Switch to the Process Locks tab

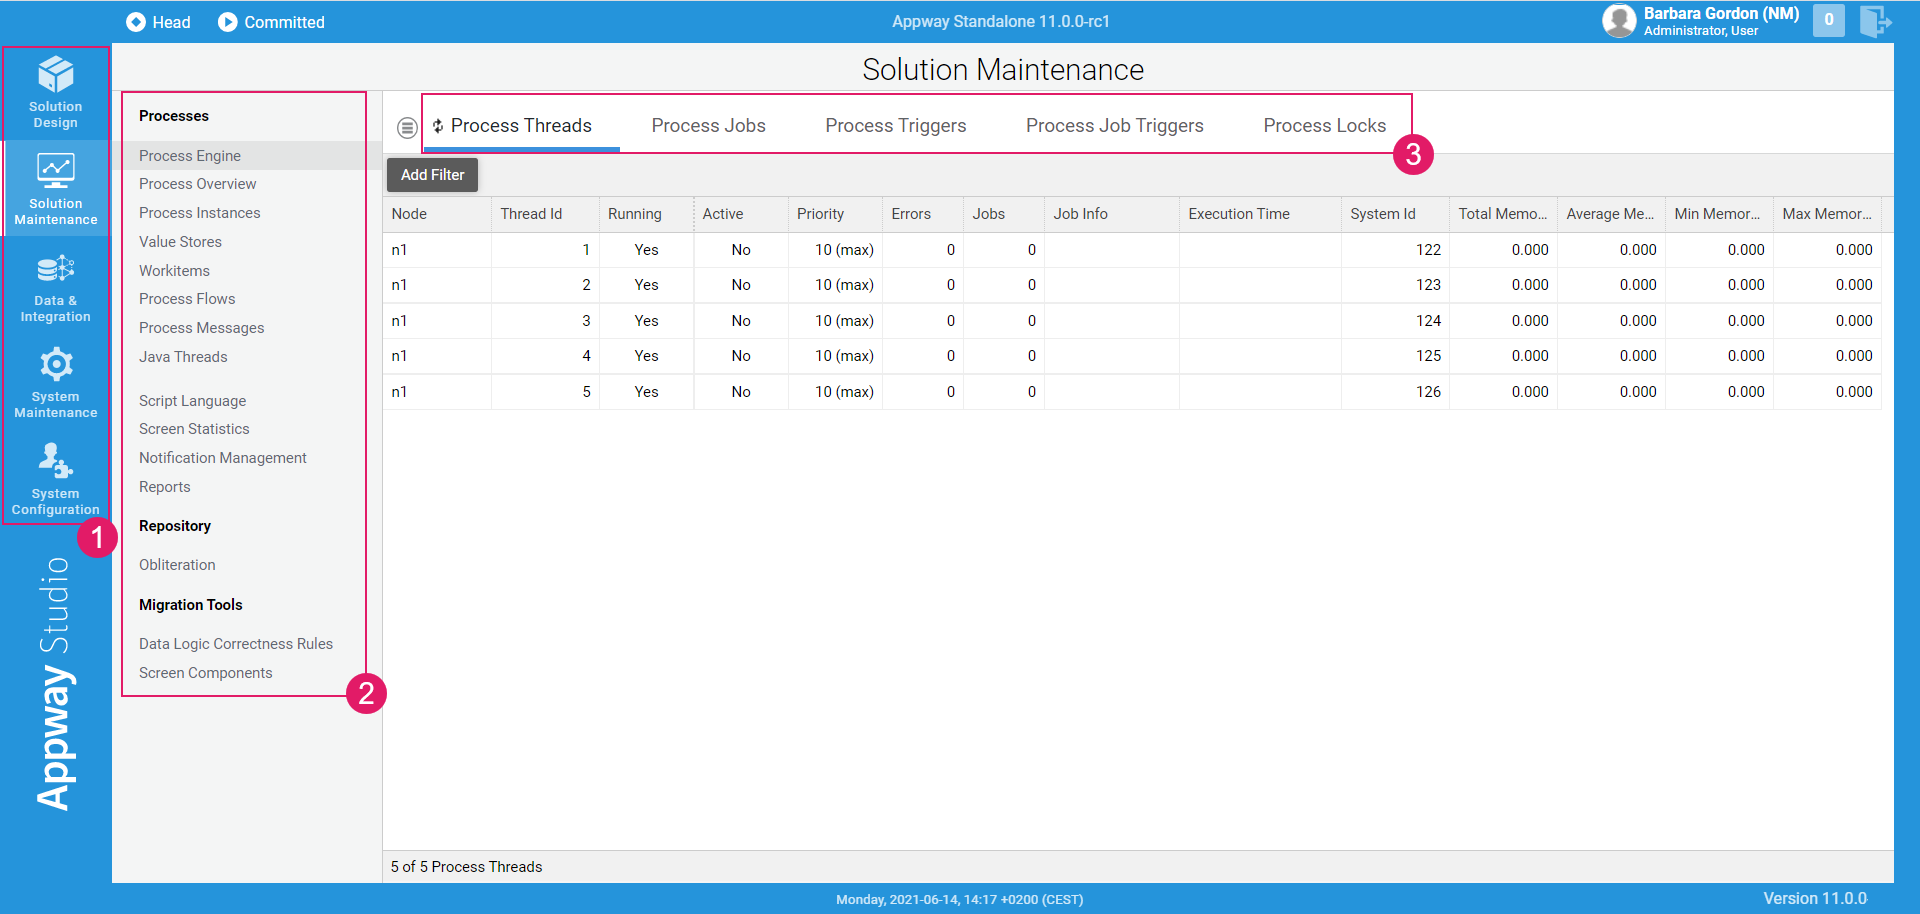click(1324, 126)
